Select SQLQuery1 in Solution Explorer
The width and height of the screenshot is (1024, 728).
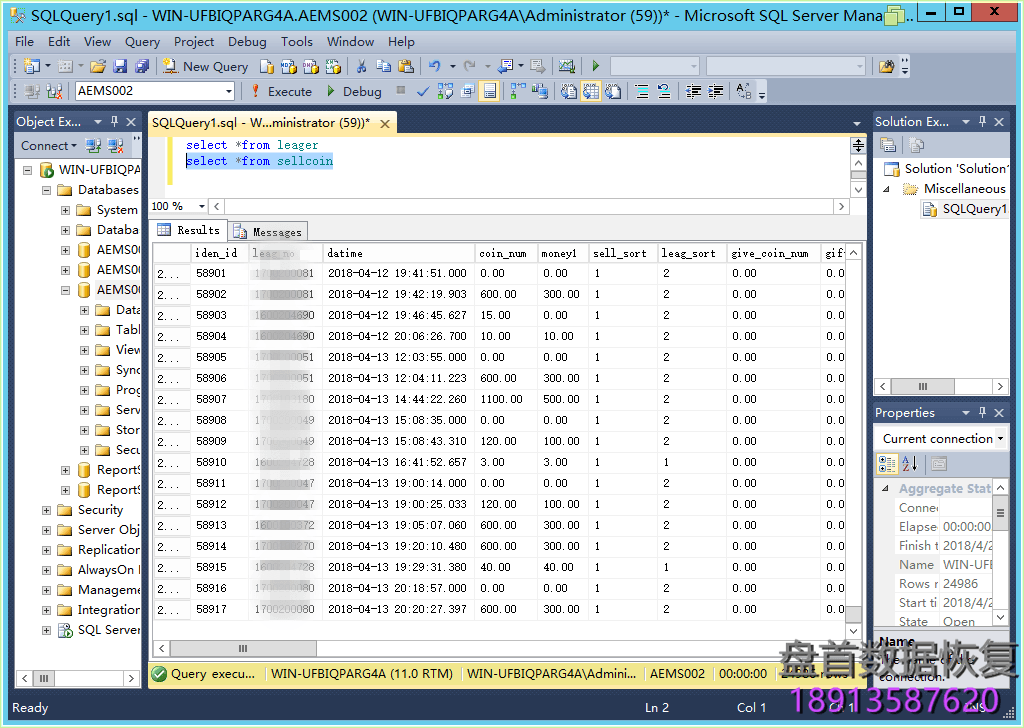pyautogui.click(x=965, y=209)
